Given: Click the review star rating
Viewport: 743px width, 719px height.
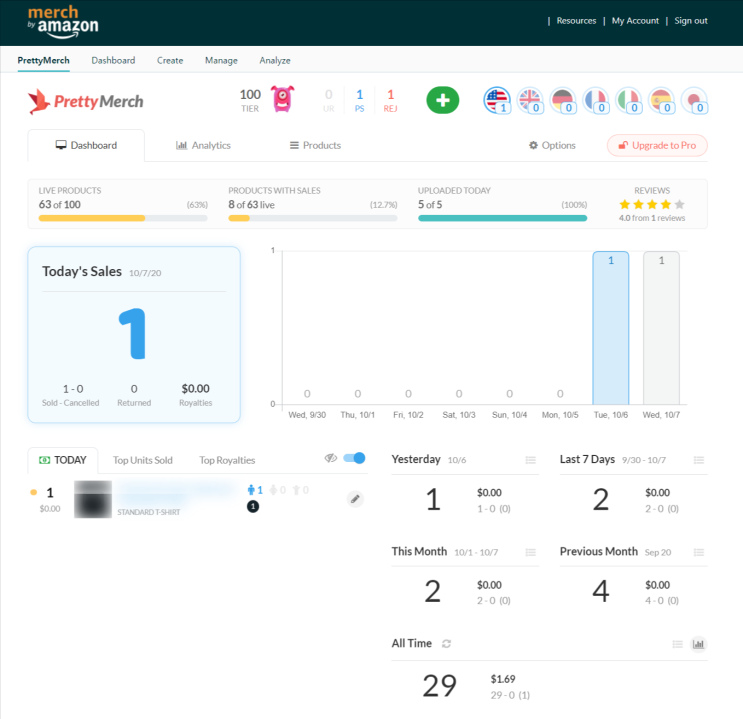Looking at the screenshot, I should pos(652,205).
